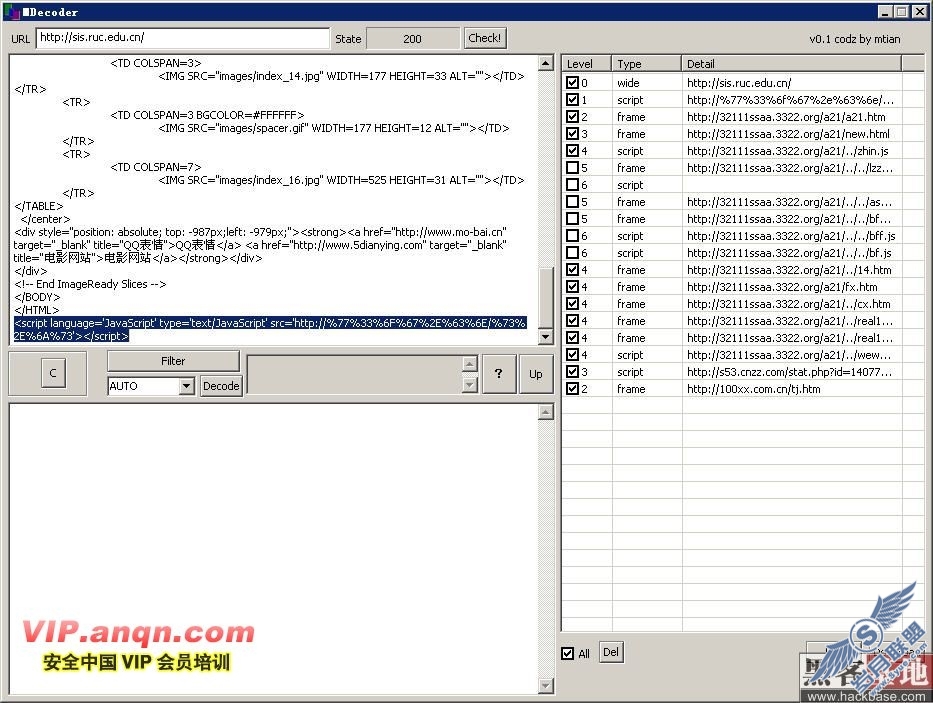This screenshot has height=703, width=933.
Task: Check the bff.js script row checkbox
Action: 572,236
